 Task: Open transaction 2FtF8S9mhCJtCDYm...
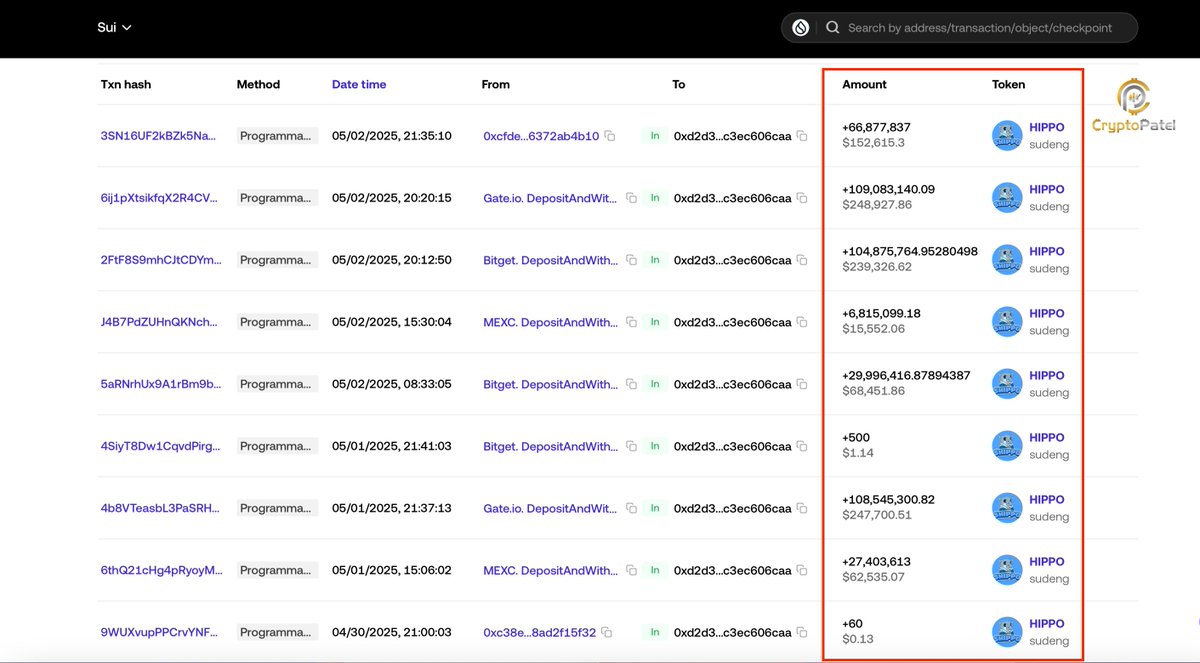161,260
